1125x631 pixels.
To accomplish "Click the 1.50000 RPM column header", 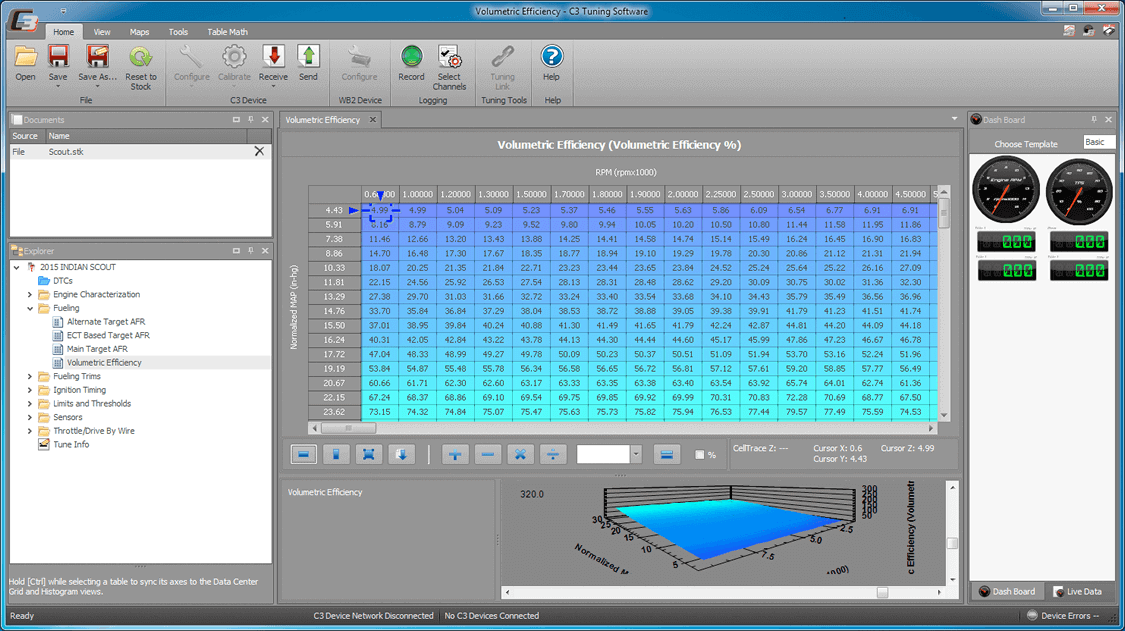I will click(531, 194).
